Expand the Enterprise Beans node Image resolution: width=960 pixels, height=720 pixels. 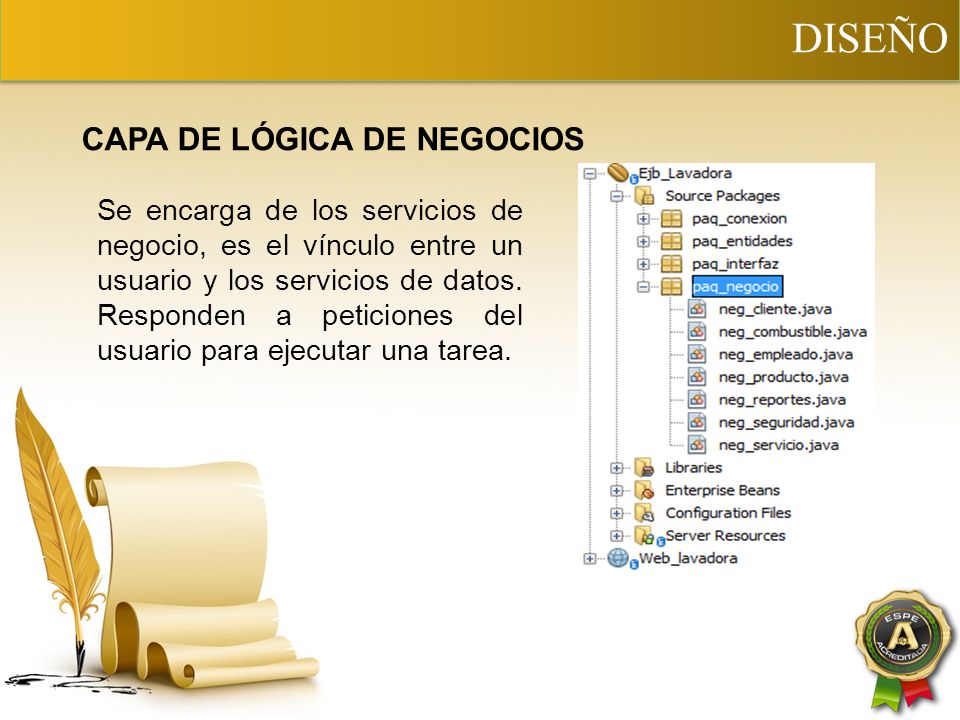pyautogui.click(x=617, y=491)
